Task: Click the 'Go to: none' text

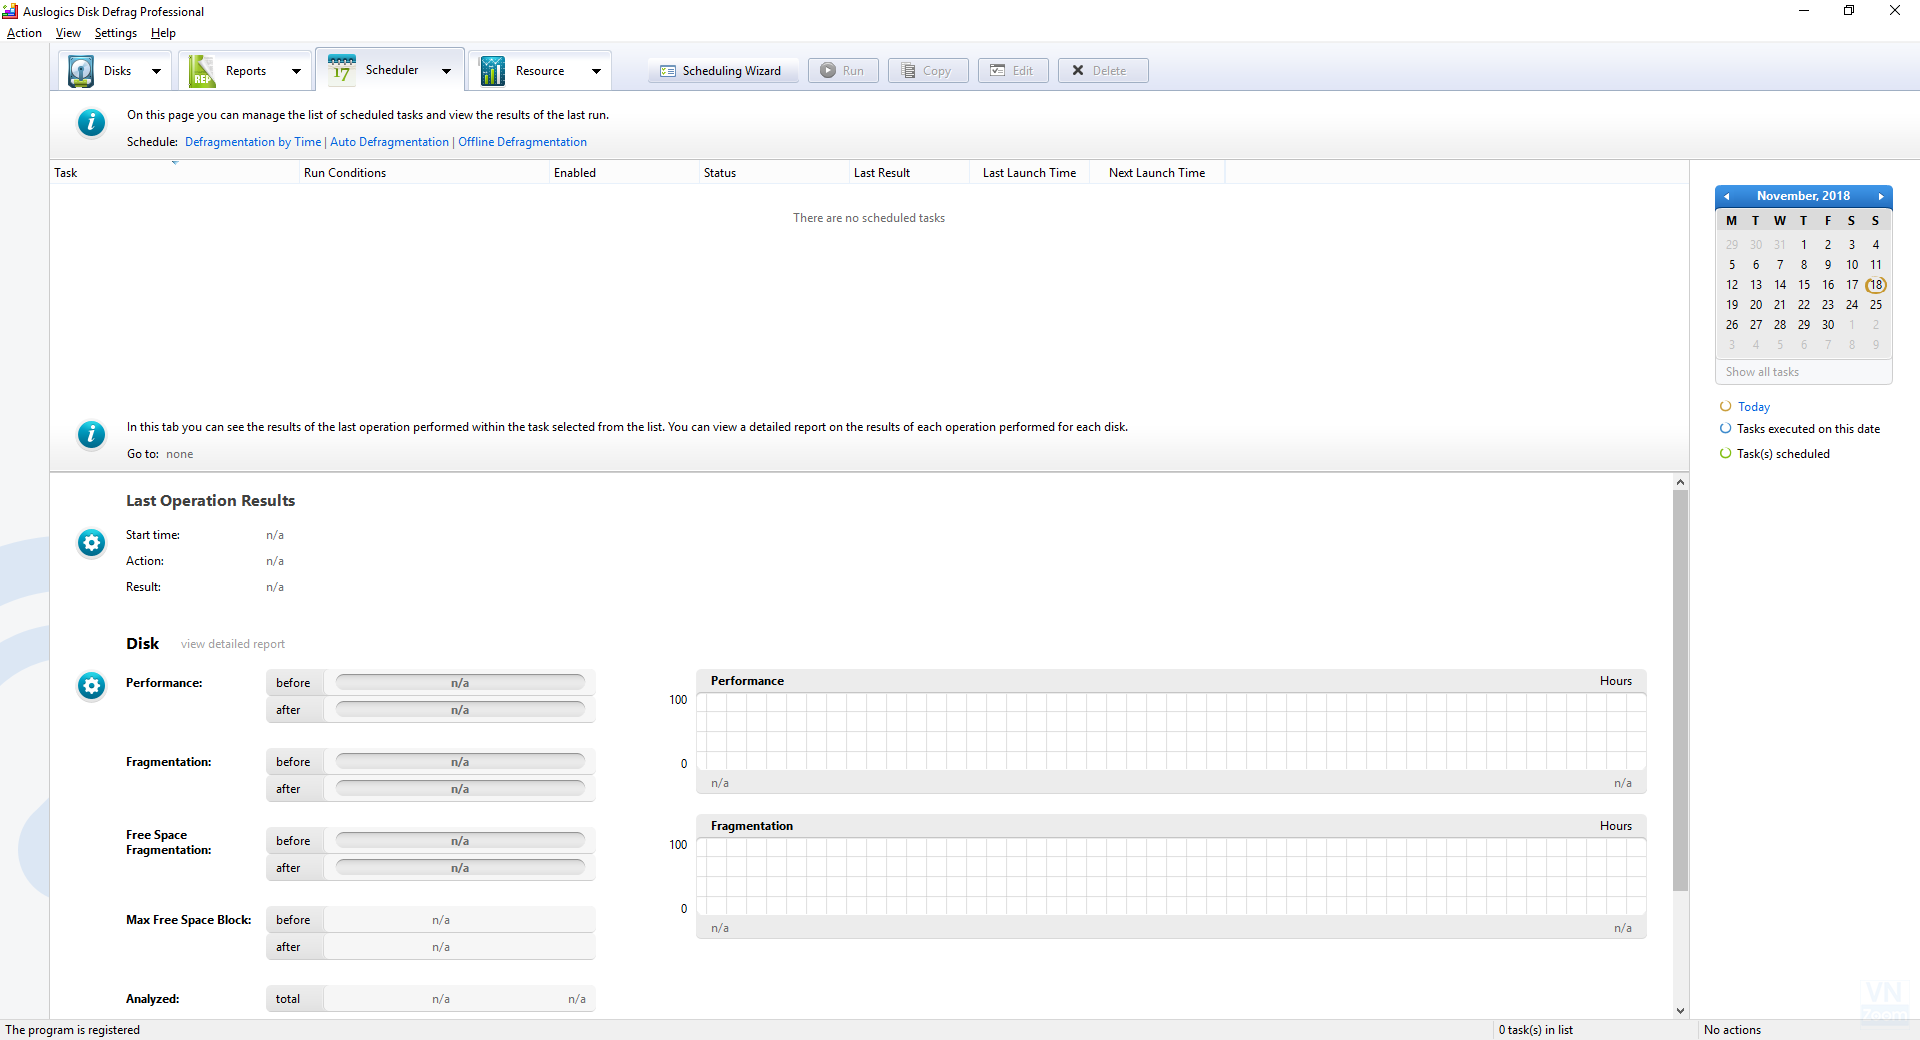Action: coord(160,454)
